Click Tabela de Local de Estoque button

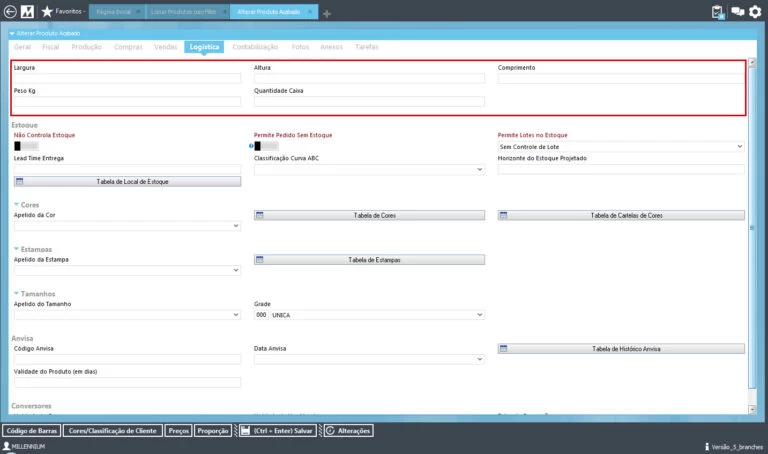pos(127,181)
